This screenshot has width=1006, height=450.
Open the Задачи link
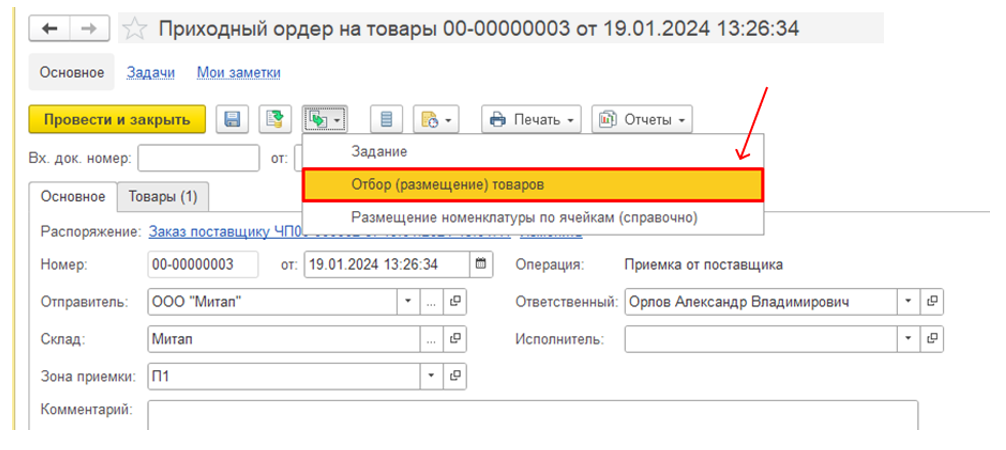(x=151, y=73)
